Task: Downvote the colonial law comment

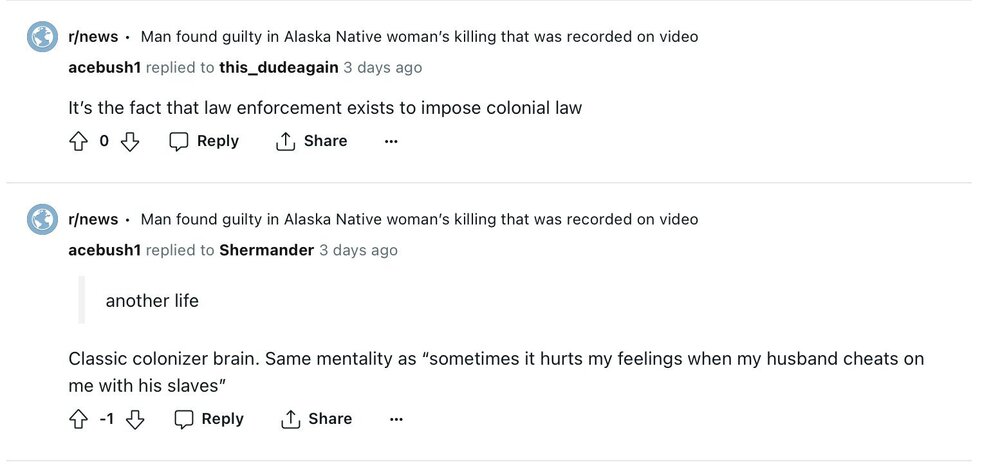Action: click(x=129, y=142)
